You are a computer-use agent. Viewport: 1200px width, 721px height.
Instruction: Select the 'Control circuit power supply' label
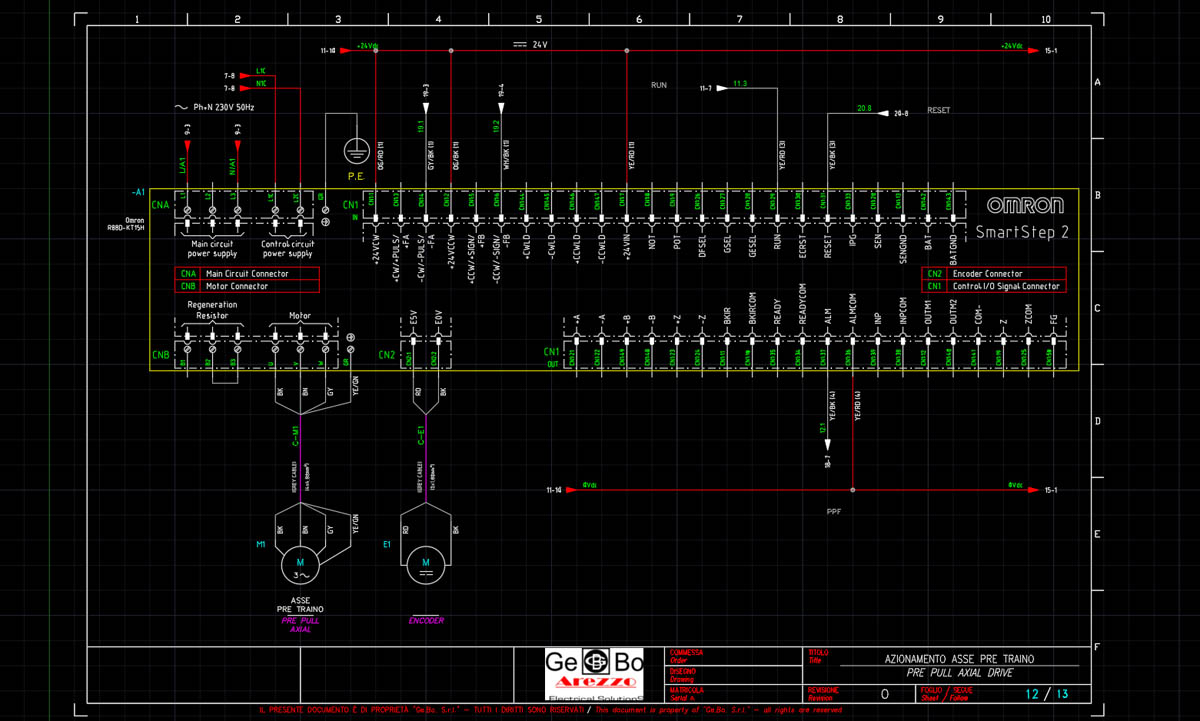(x=289, y=248)
